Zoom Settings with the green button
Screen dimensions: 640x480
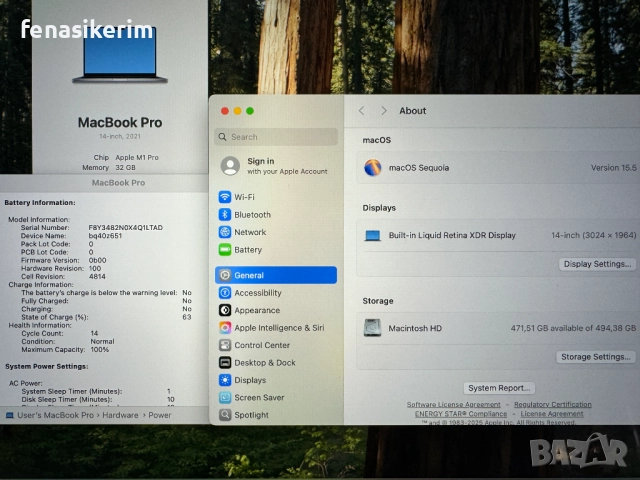tap(250, 111)
